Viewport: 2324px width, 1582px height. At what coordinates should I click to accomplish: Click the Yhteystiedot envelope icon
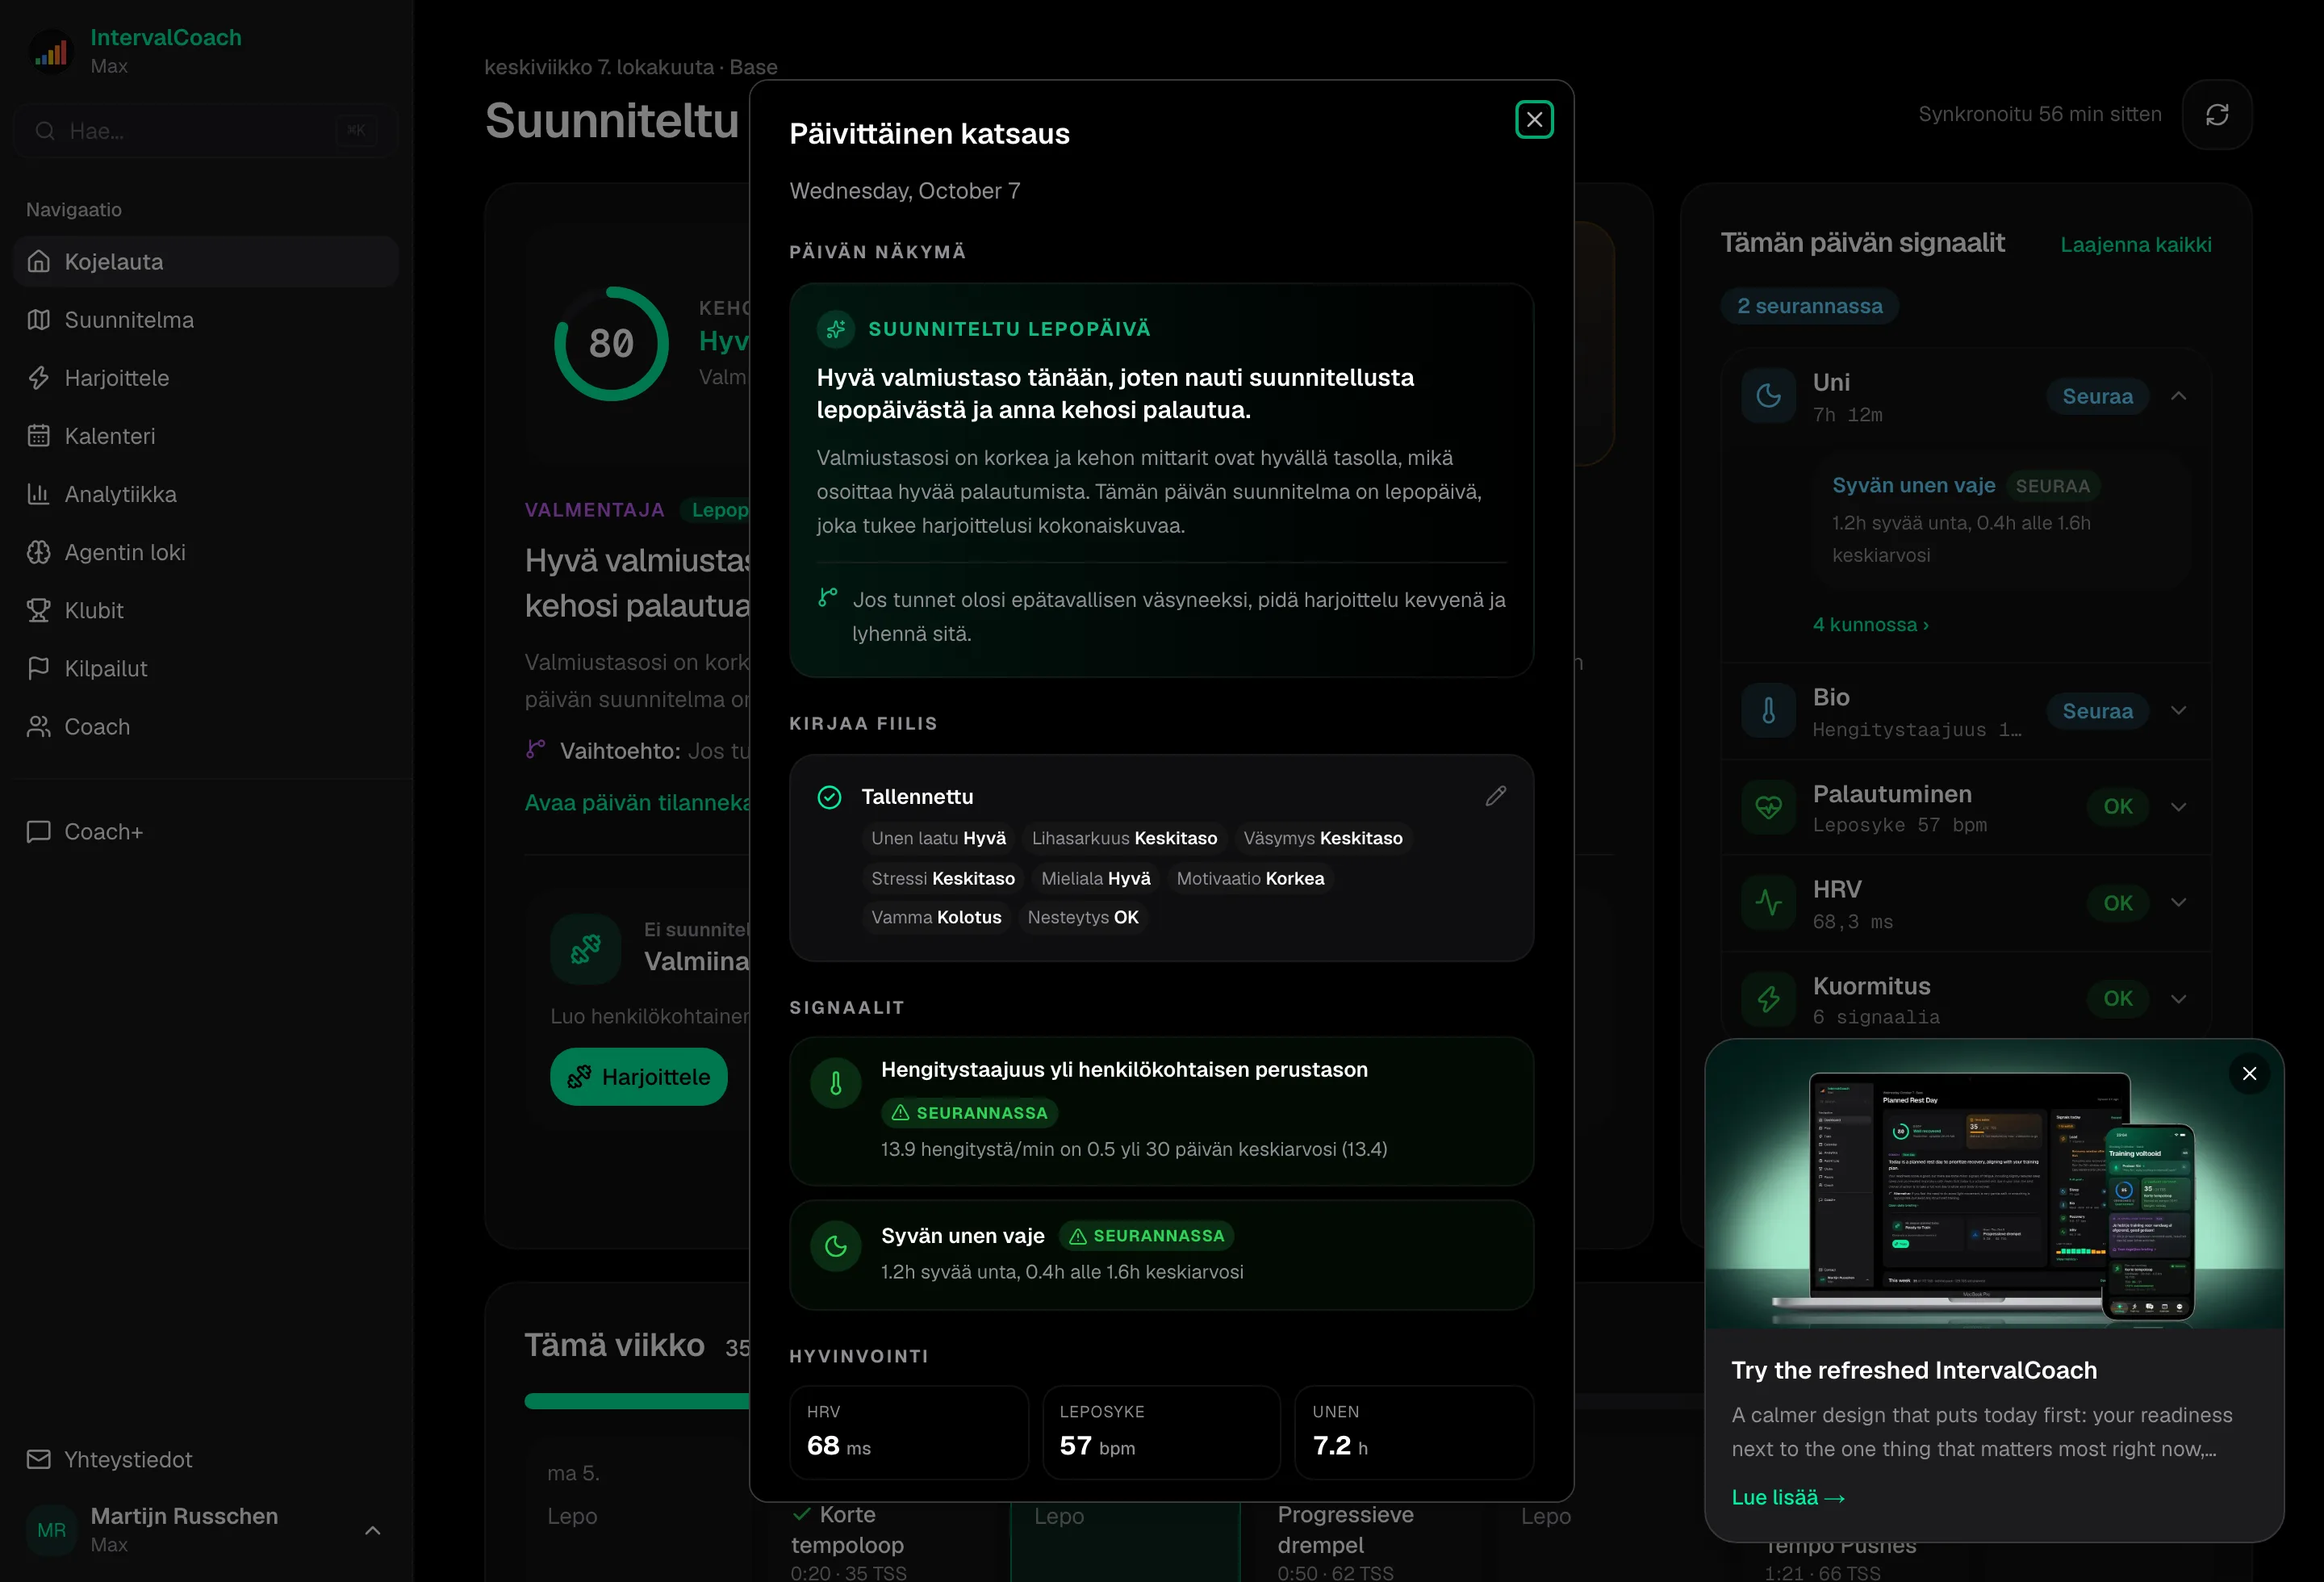coord(38,1460)
